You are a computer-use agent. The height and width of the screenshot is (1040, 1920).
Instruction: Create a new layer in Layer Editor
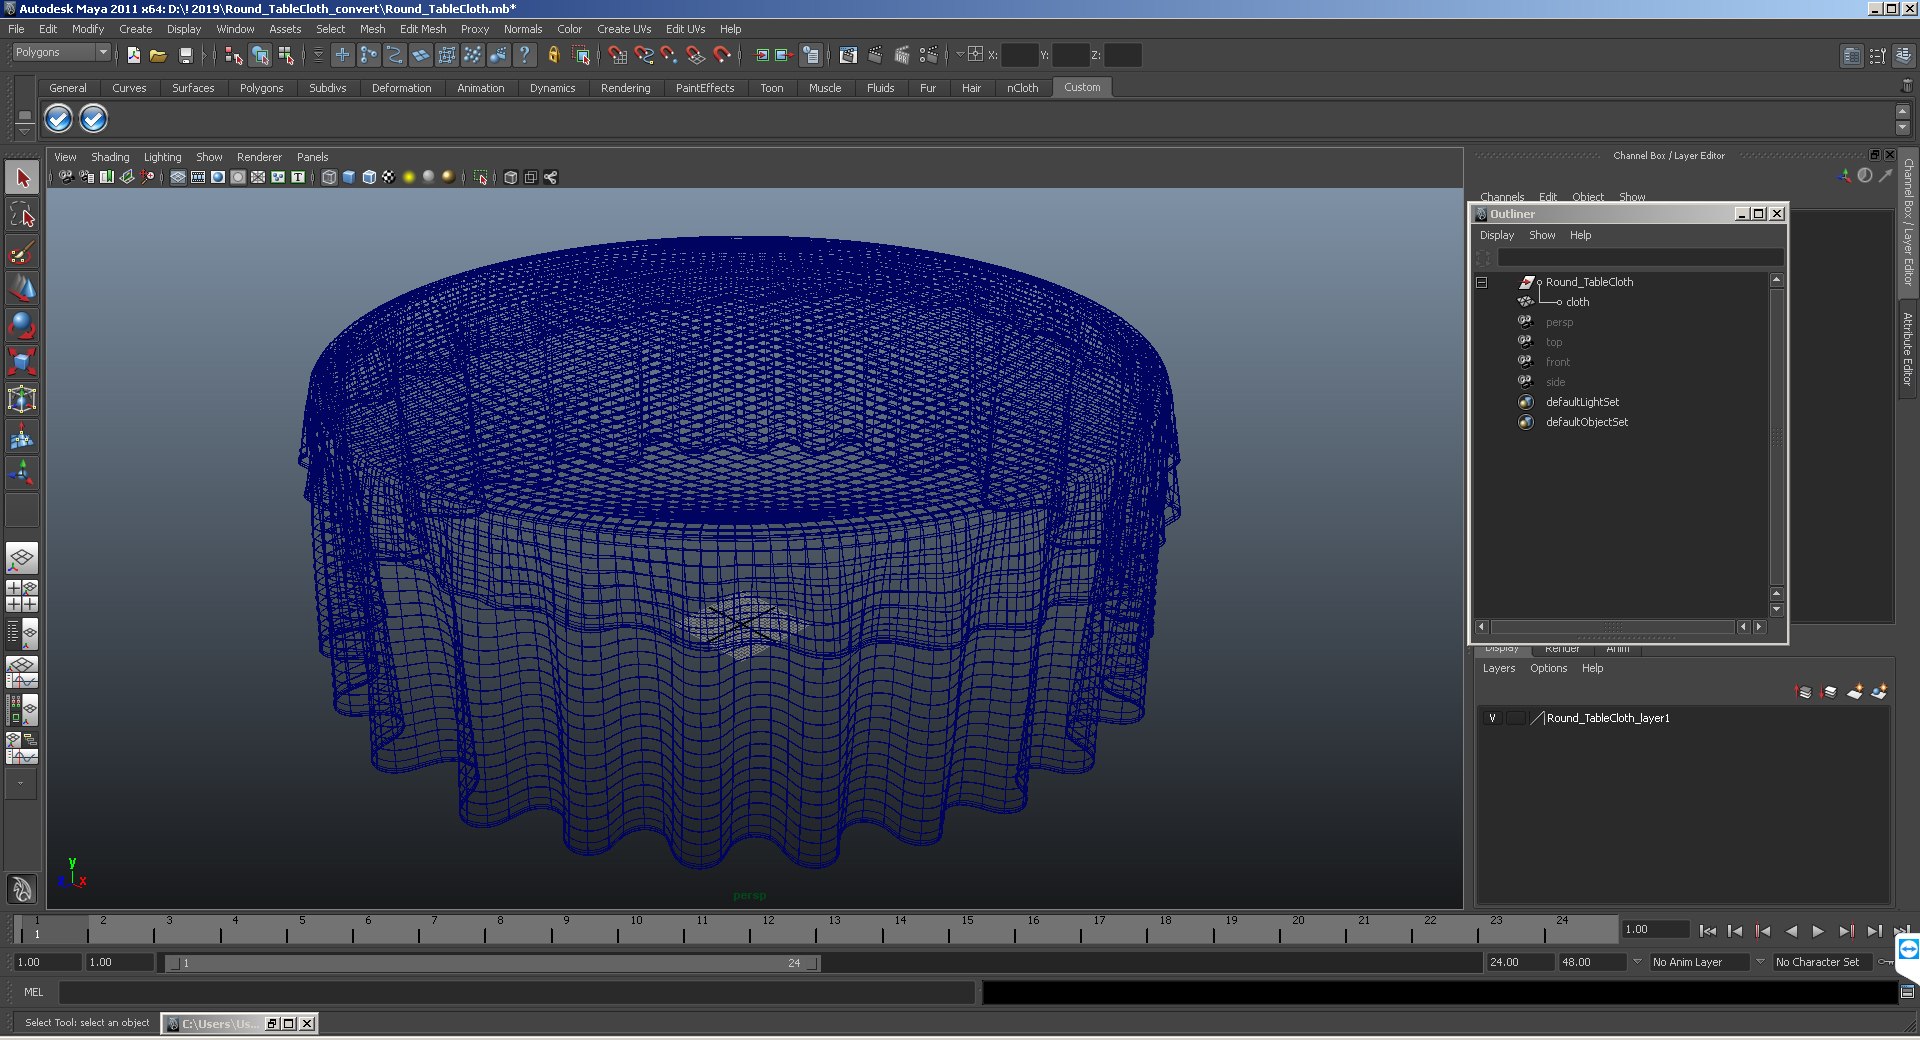(x=1855, y=691)
